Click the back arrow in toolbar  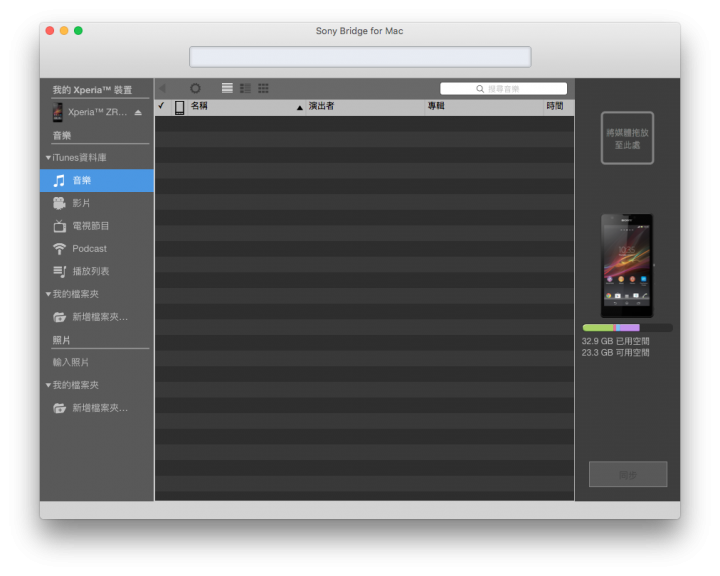pyautogui.click(x=163, y=88)
